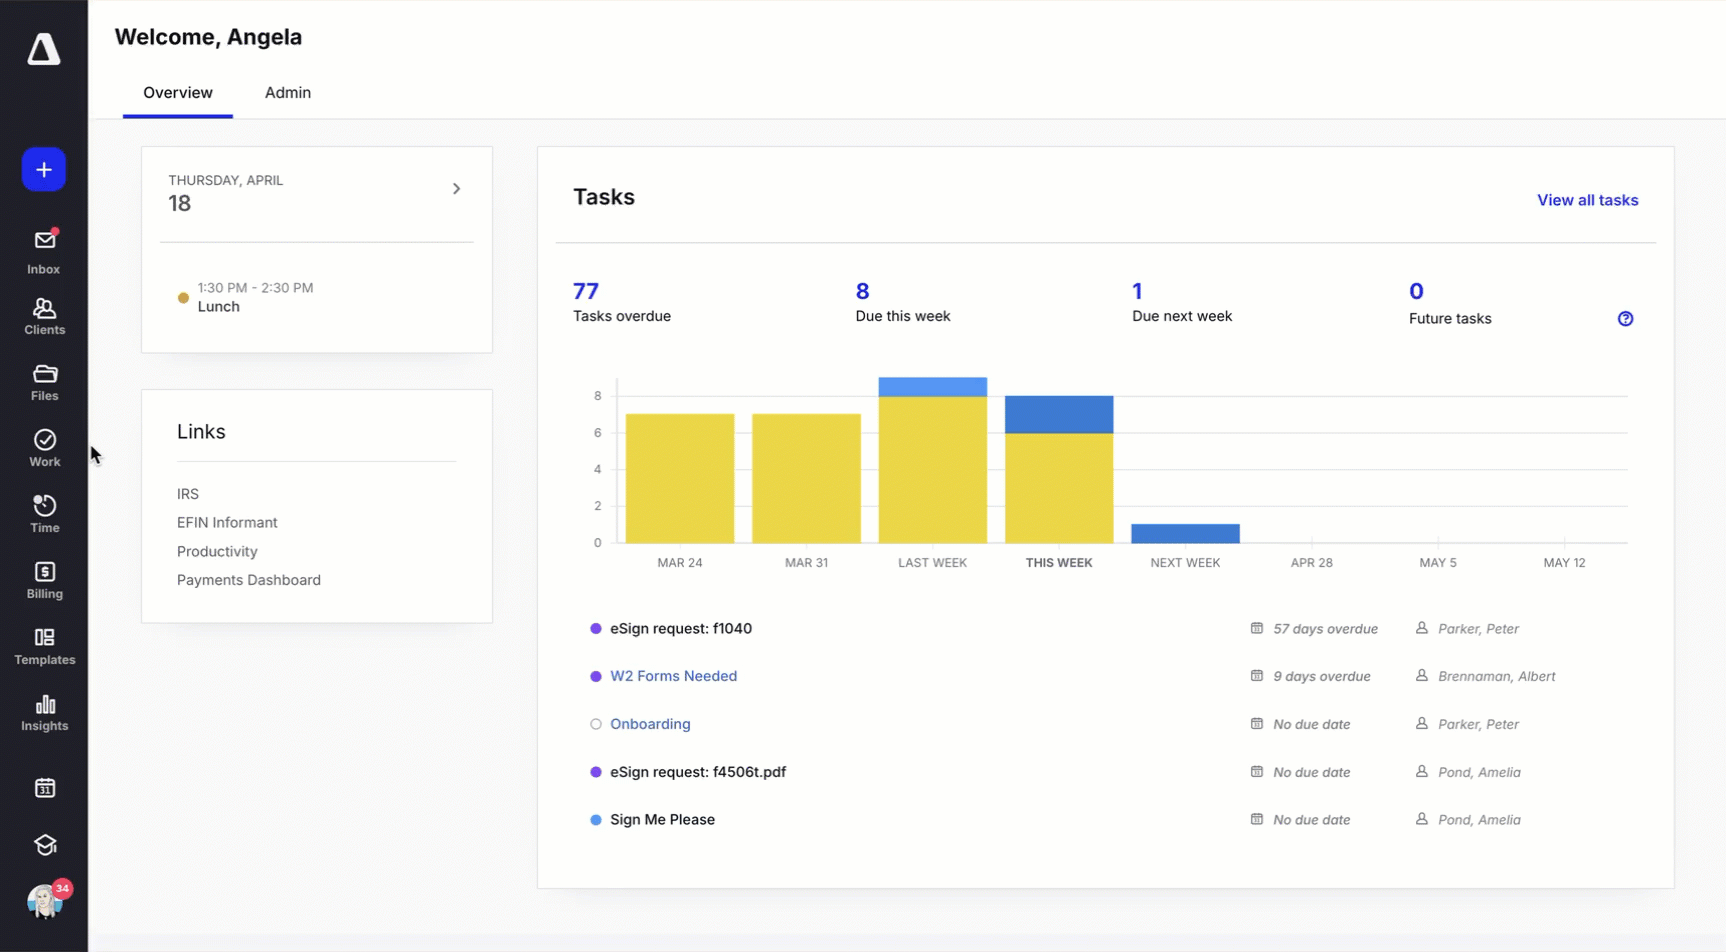Open the Inbox from sidebar

pos(44,251)
